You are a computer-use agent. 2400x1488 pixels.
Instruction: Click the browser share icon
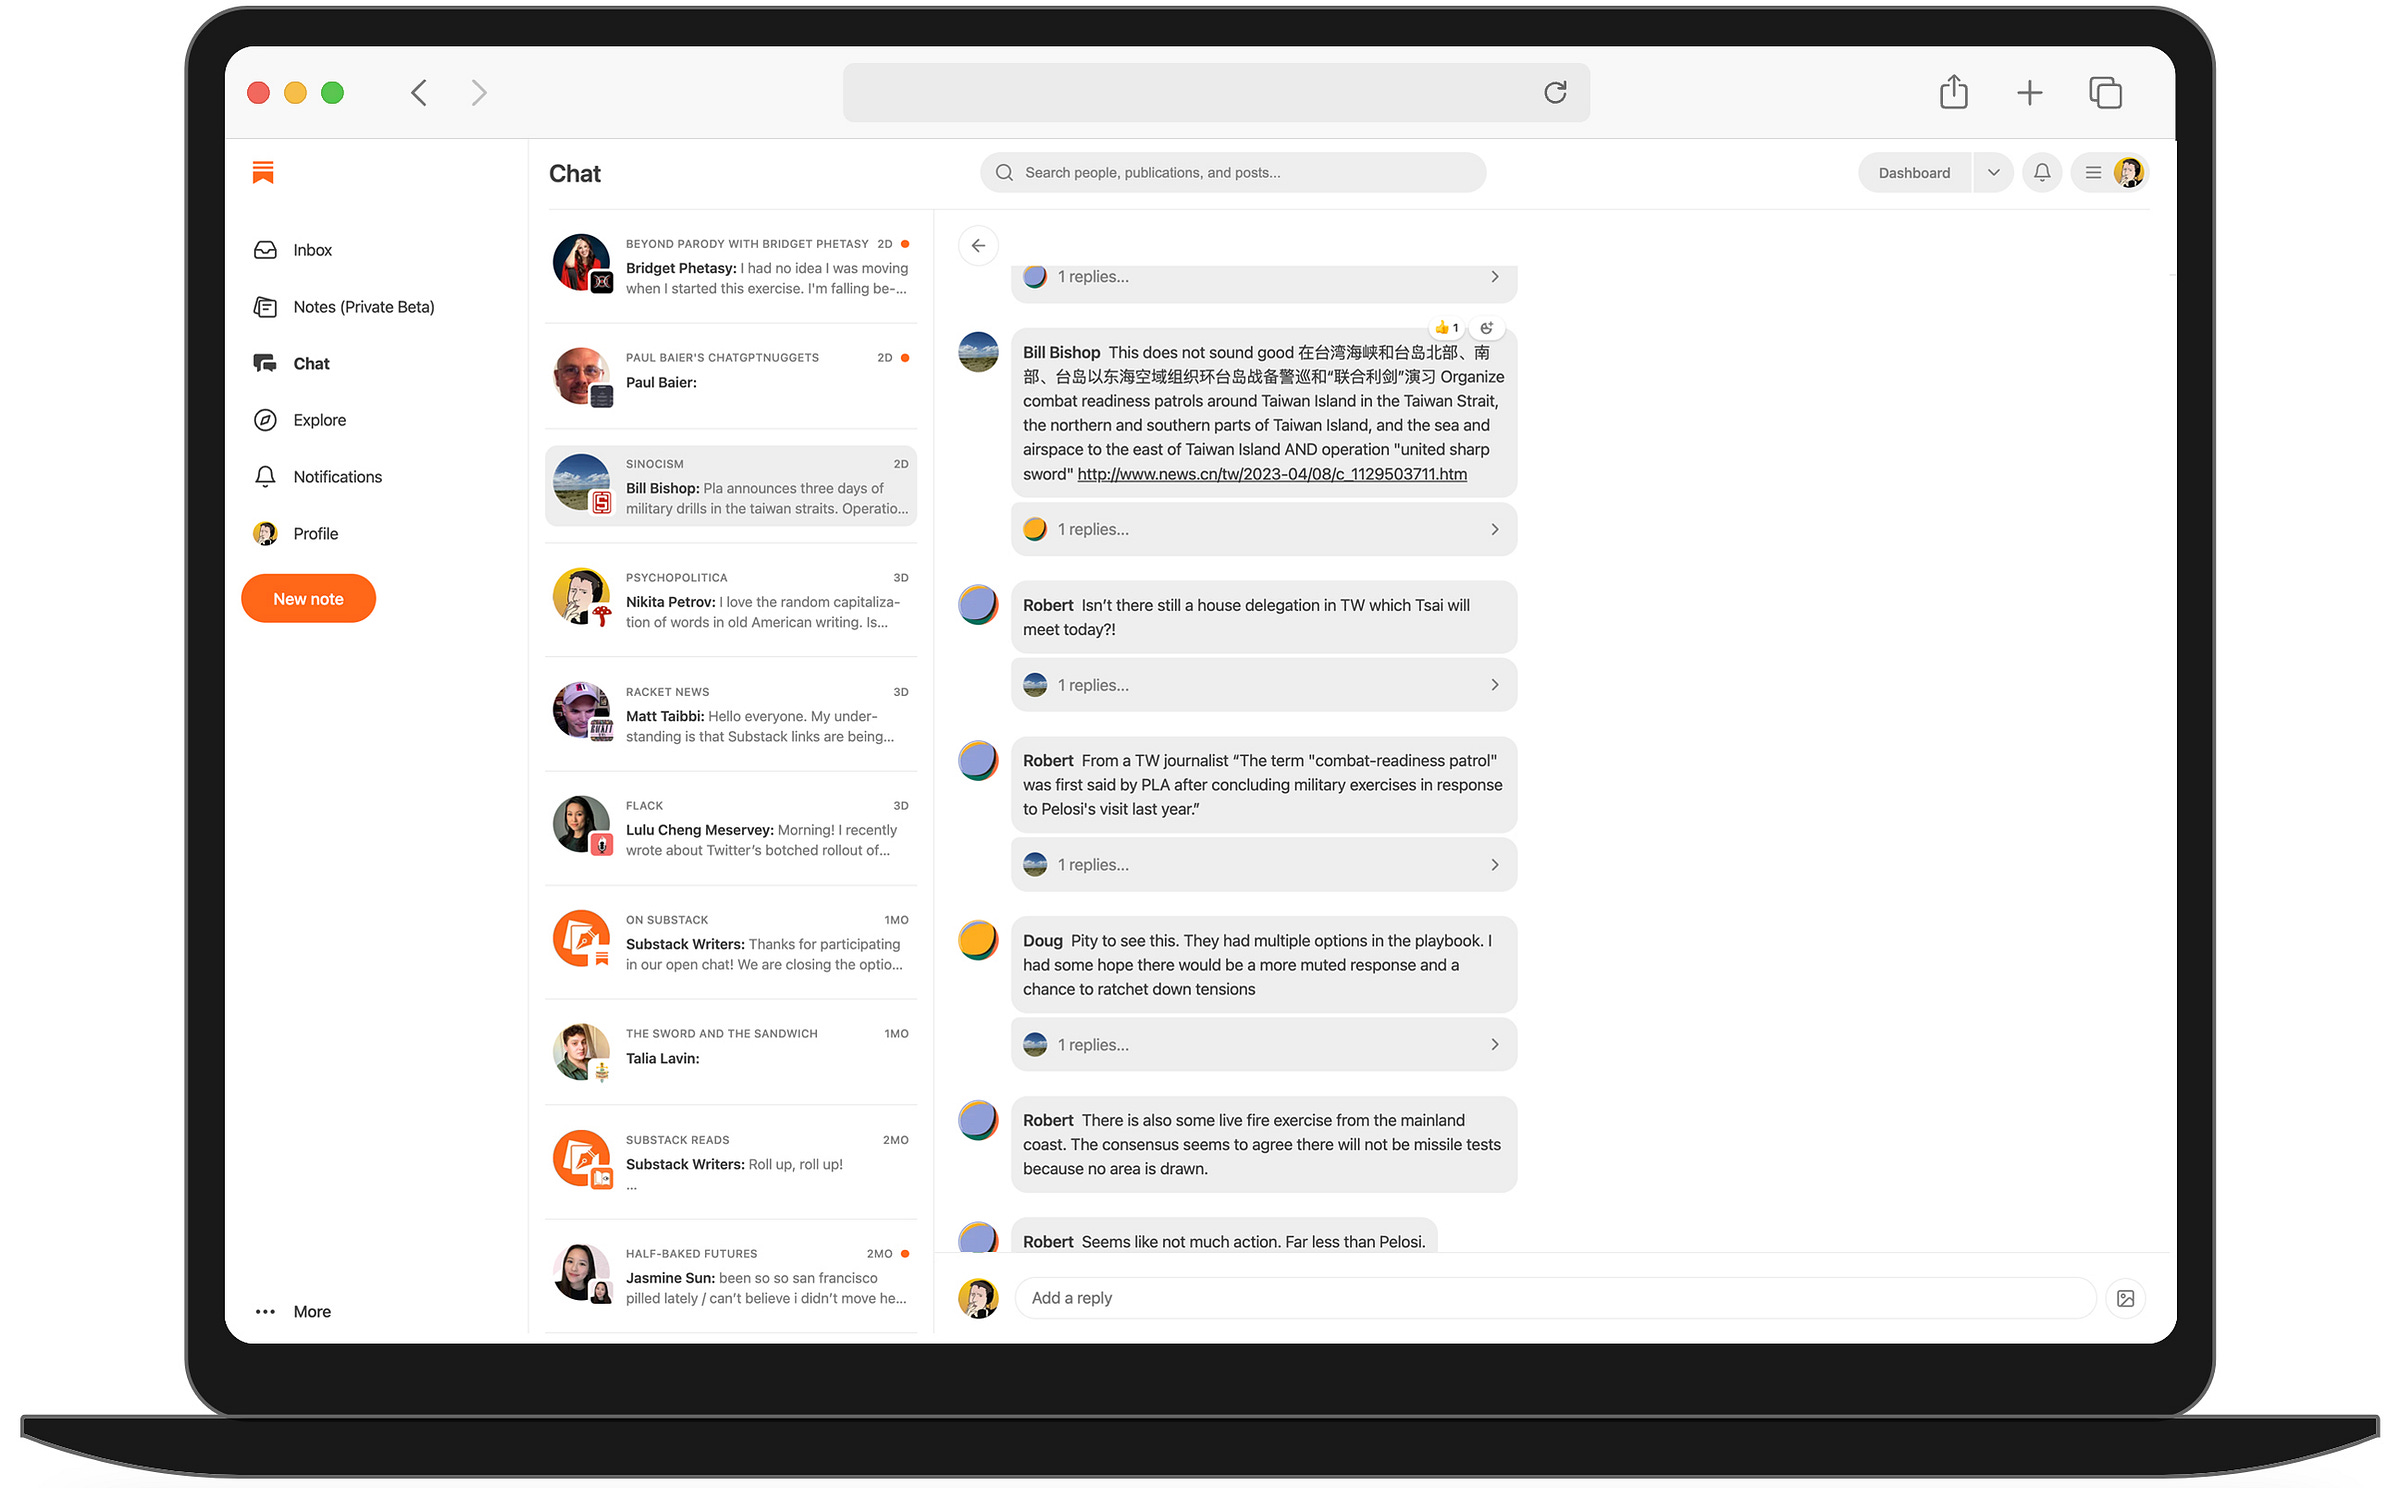1953,92
